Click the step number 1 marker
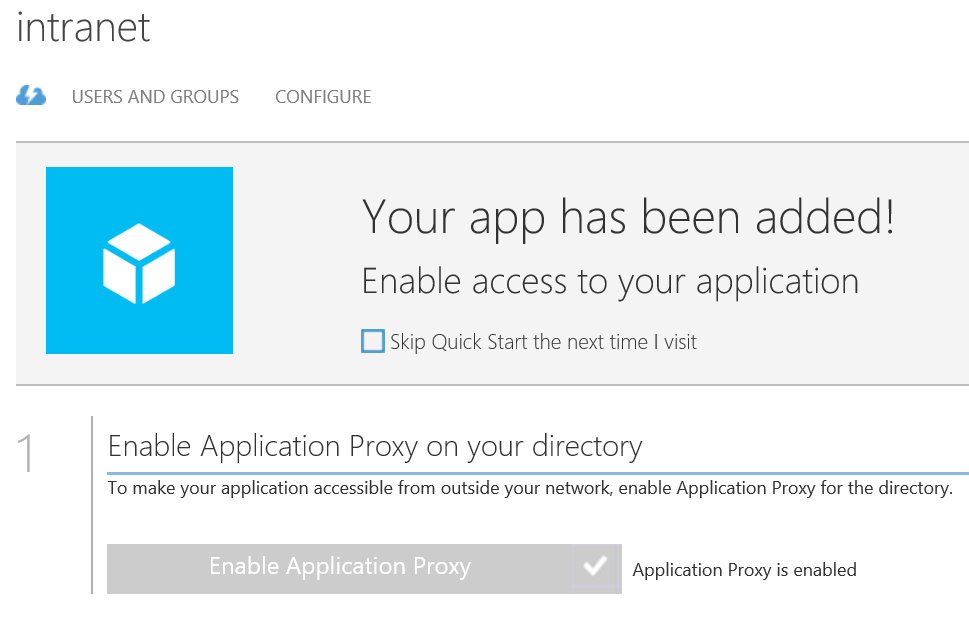 pos(27,453)
